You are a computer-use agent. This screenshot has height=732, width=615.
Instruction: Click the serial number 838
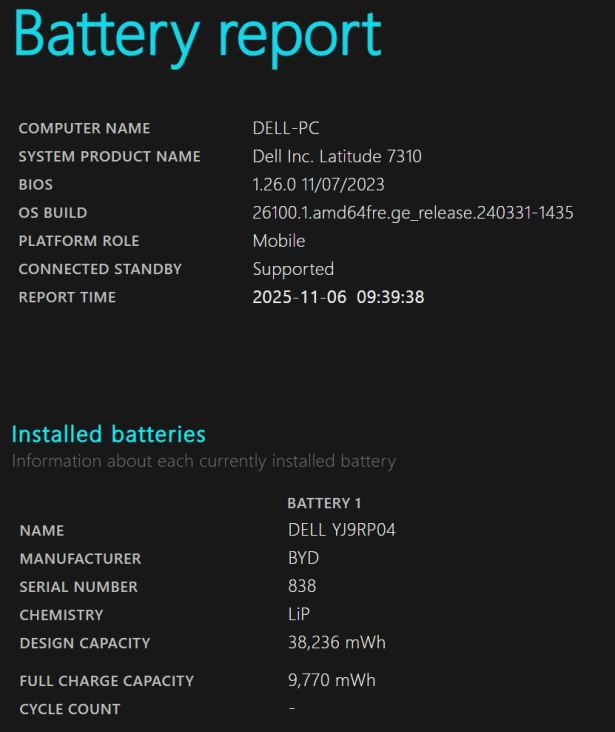(x=302, y=586)
